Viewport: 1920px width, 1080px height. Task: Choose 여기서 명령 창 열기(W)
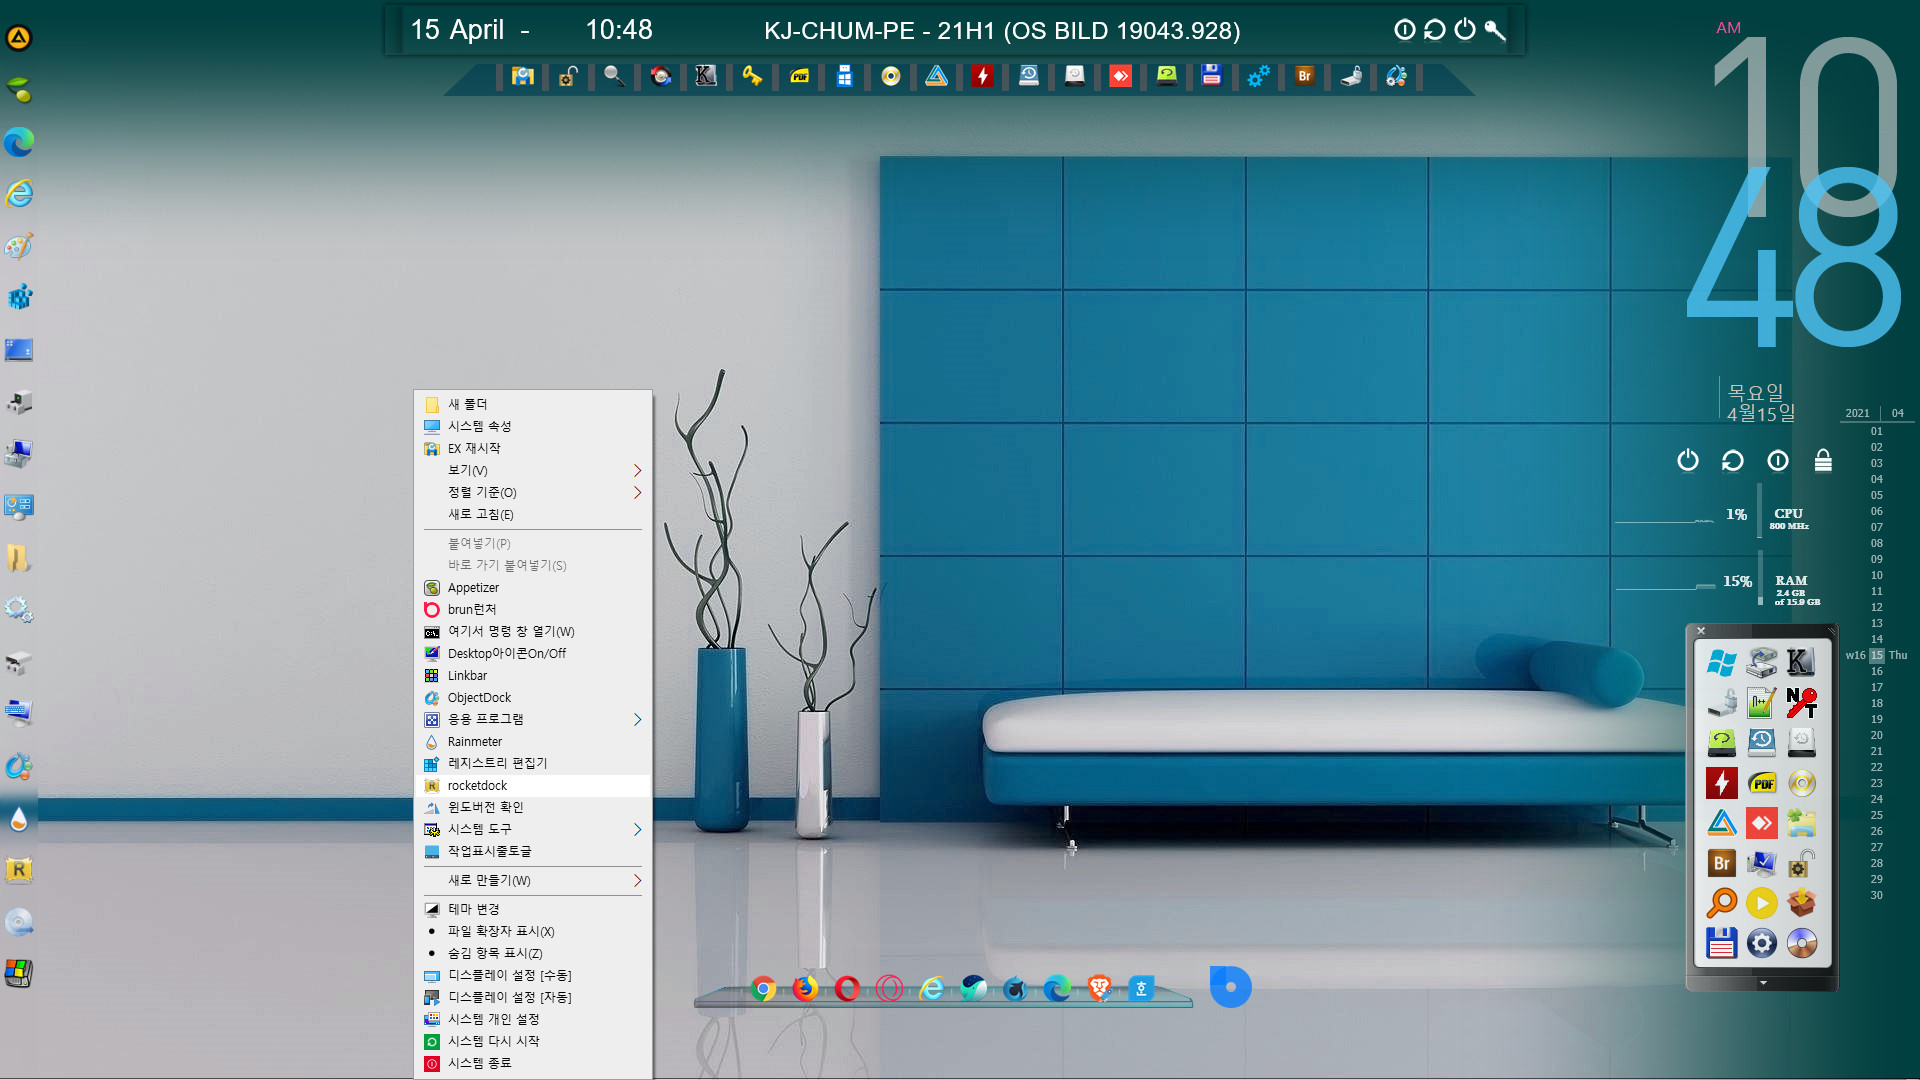(532, 631)
